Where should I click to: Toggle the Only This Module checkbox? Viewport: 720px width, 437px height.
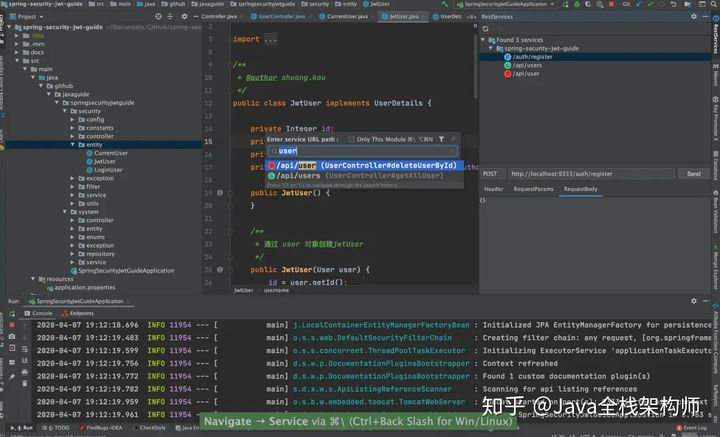[351, 139]
